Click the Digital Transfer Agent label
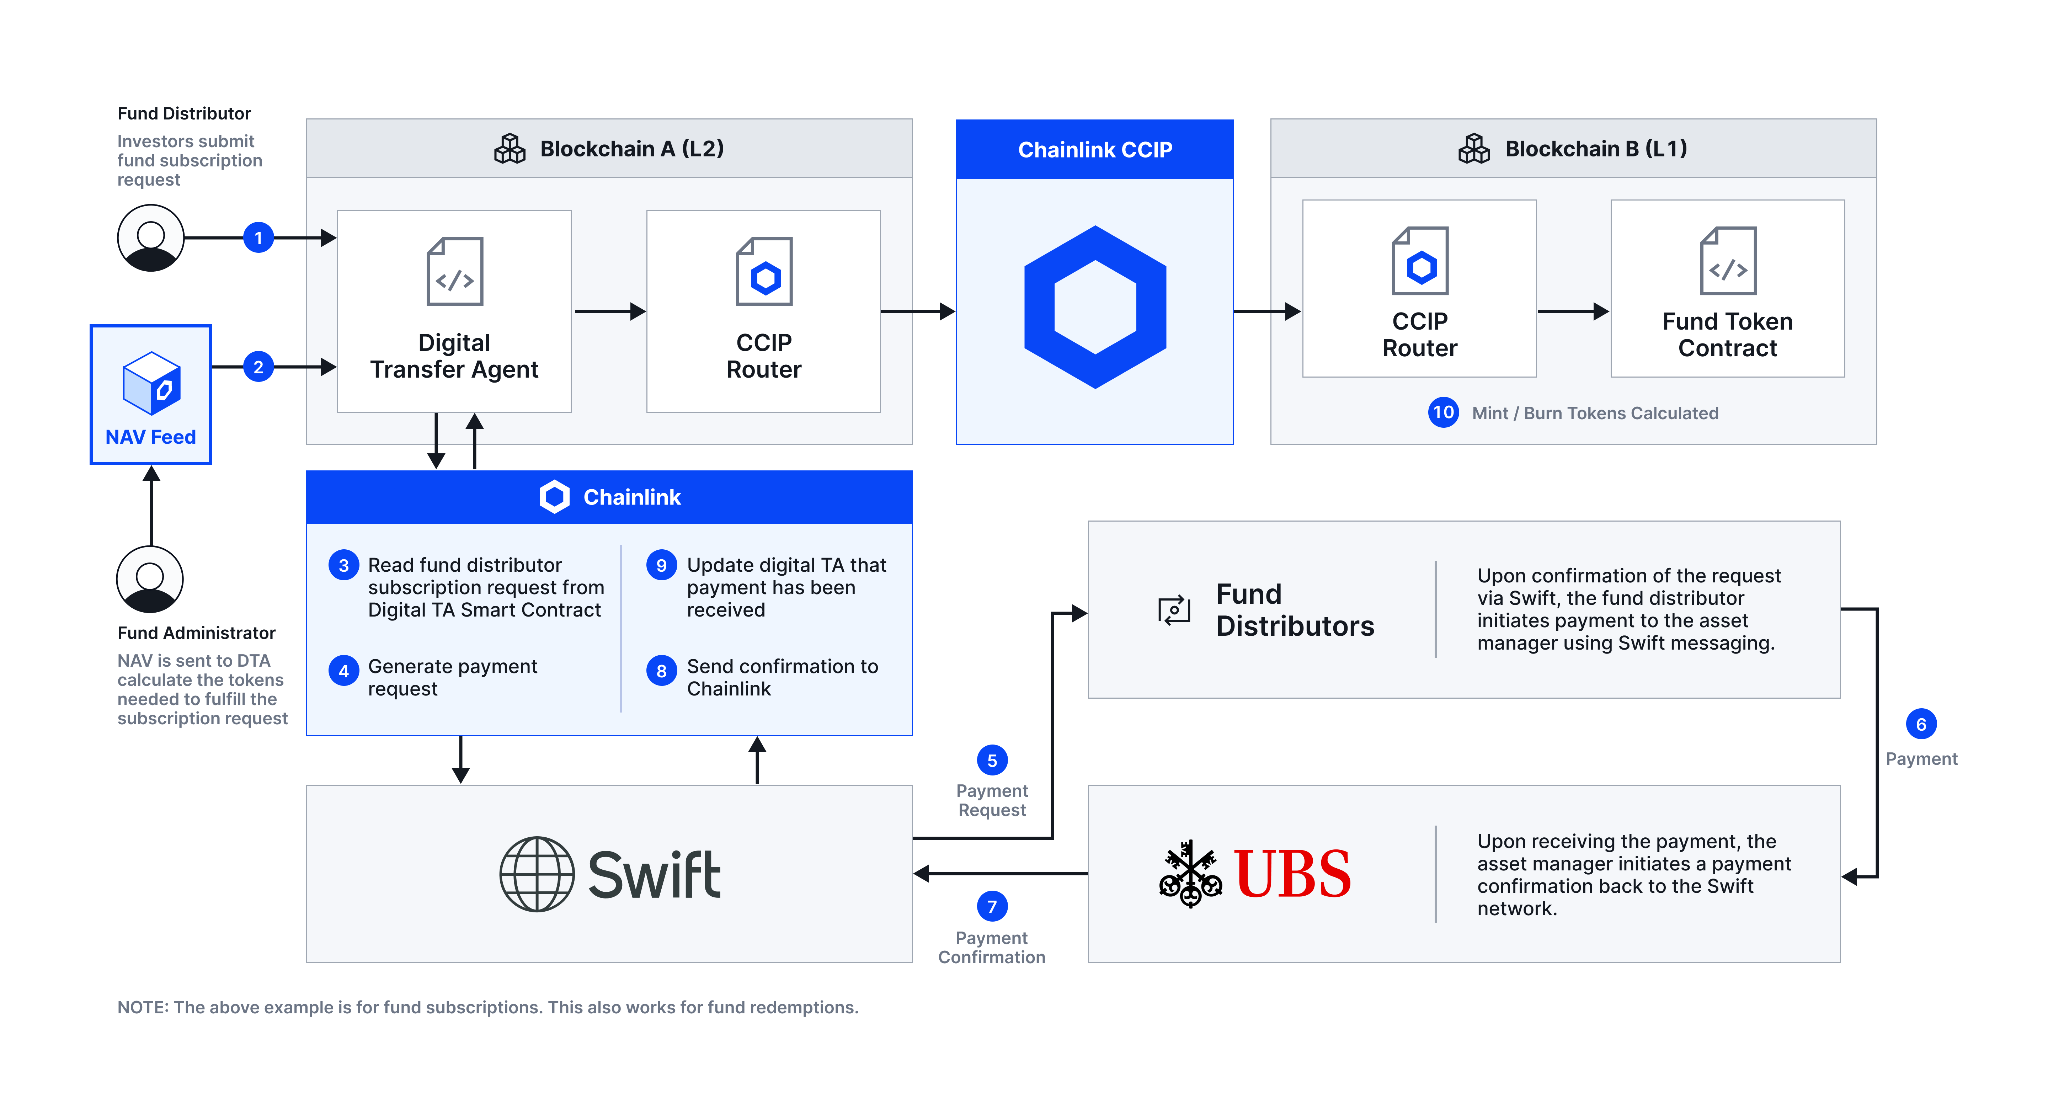Image resolution: width=2048 pixels, height=1120 pixels. coord(454,356)
